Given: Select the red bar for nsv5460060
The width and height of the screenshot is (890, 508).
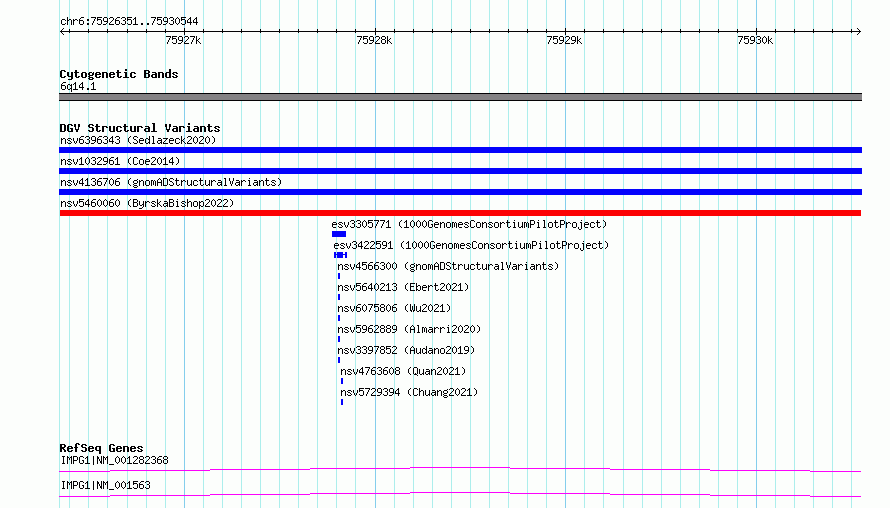Looking at the screenshot, I should click(460, 213).
